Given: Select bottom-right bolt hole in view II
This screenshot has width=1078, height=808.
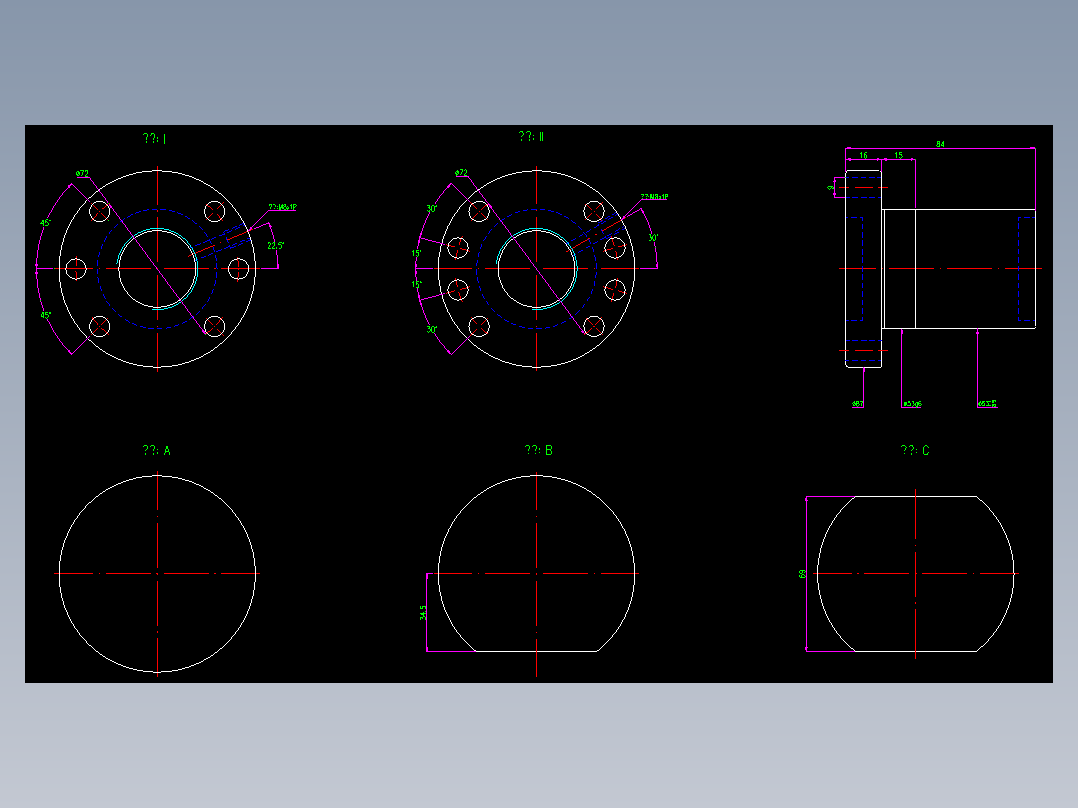Looking at the screenshot, I should [x=594, y=327].
